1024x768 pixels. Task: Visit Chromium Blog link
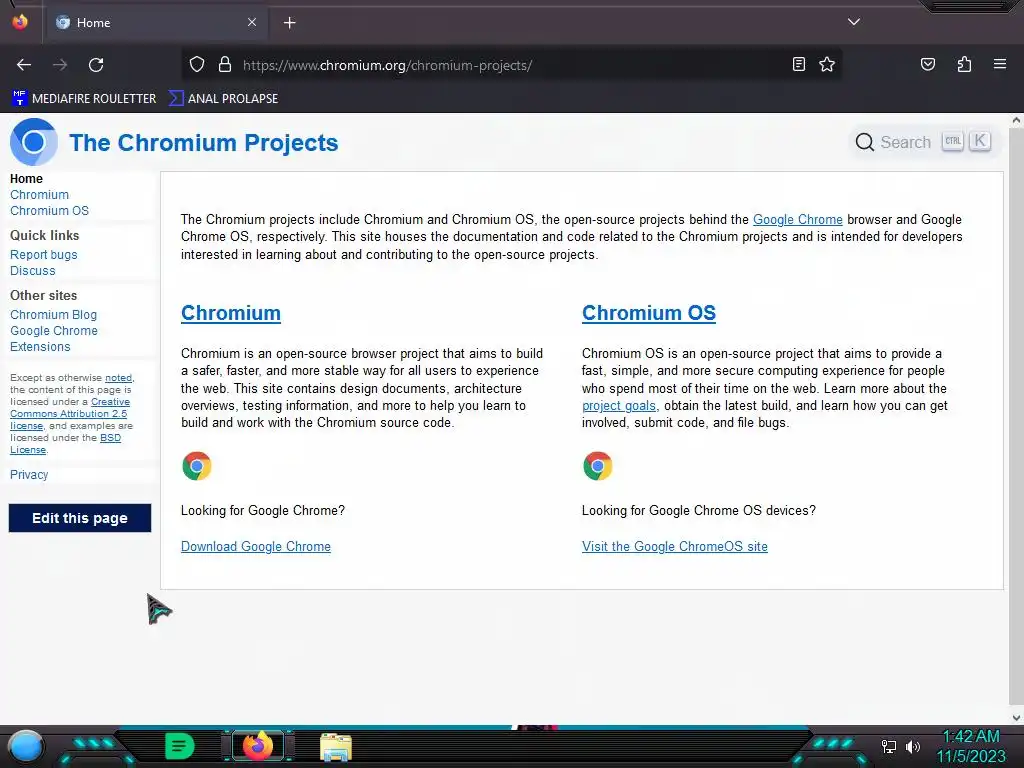[54, 315]
